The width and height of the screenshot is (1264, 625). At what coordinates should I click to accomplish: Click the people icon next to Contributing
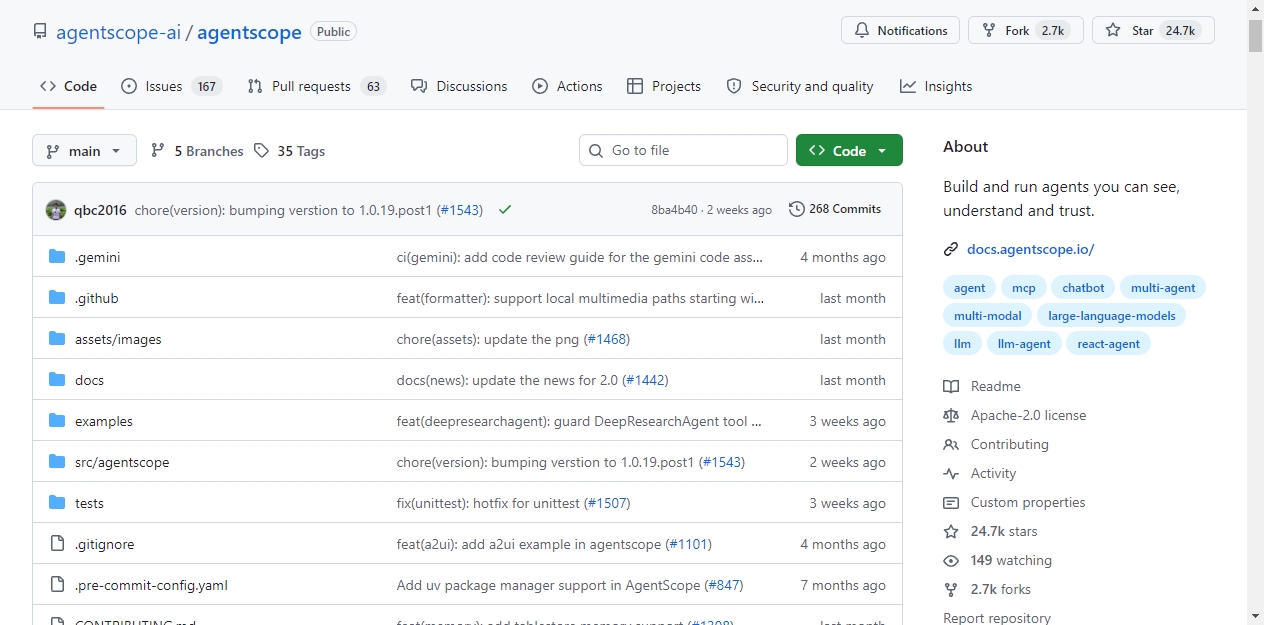point(951,445)
